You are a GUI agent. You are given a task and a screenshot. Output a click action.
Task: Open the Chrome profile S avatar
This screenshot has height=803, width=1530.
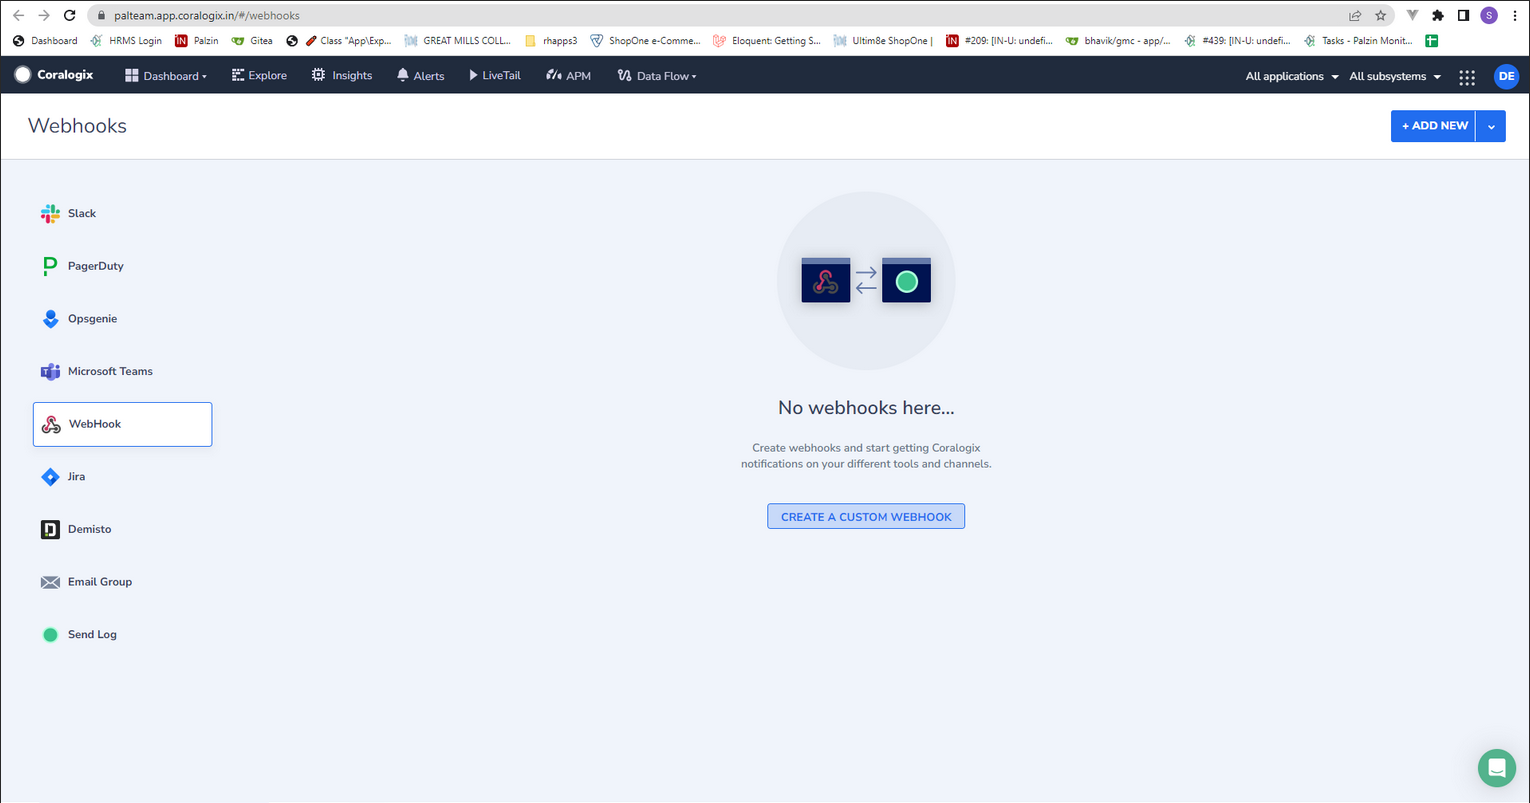pyautogui.click(x=1489, y=15)
